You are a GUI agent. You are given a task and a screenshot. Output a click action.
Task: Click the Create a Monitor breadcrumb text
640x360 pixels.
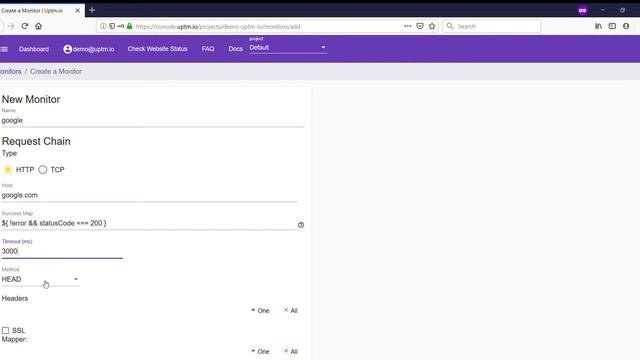[x=56, y=71]
